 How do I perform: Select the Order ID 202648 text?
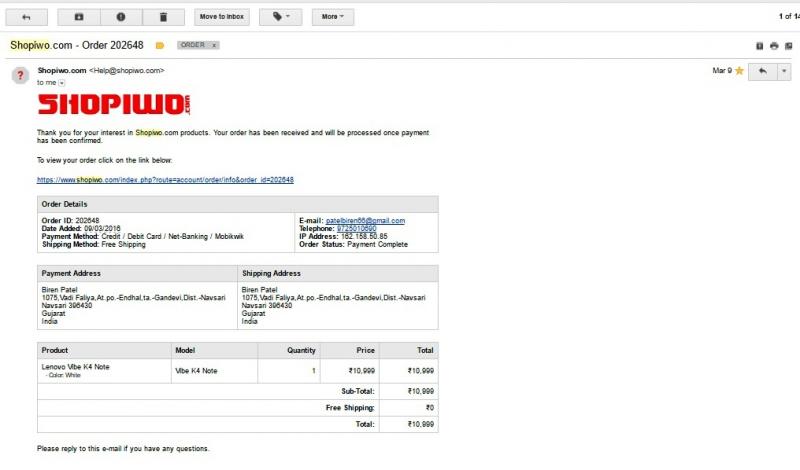70,220
